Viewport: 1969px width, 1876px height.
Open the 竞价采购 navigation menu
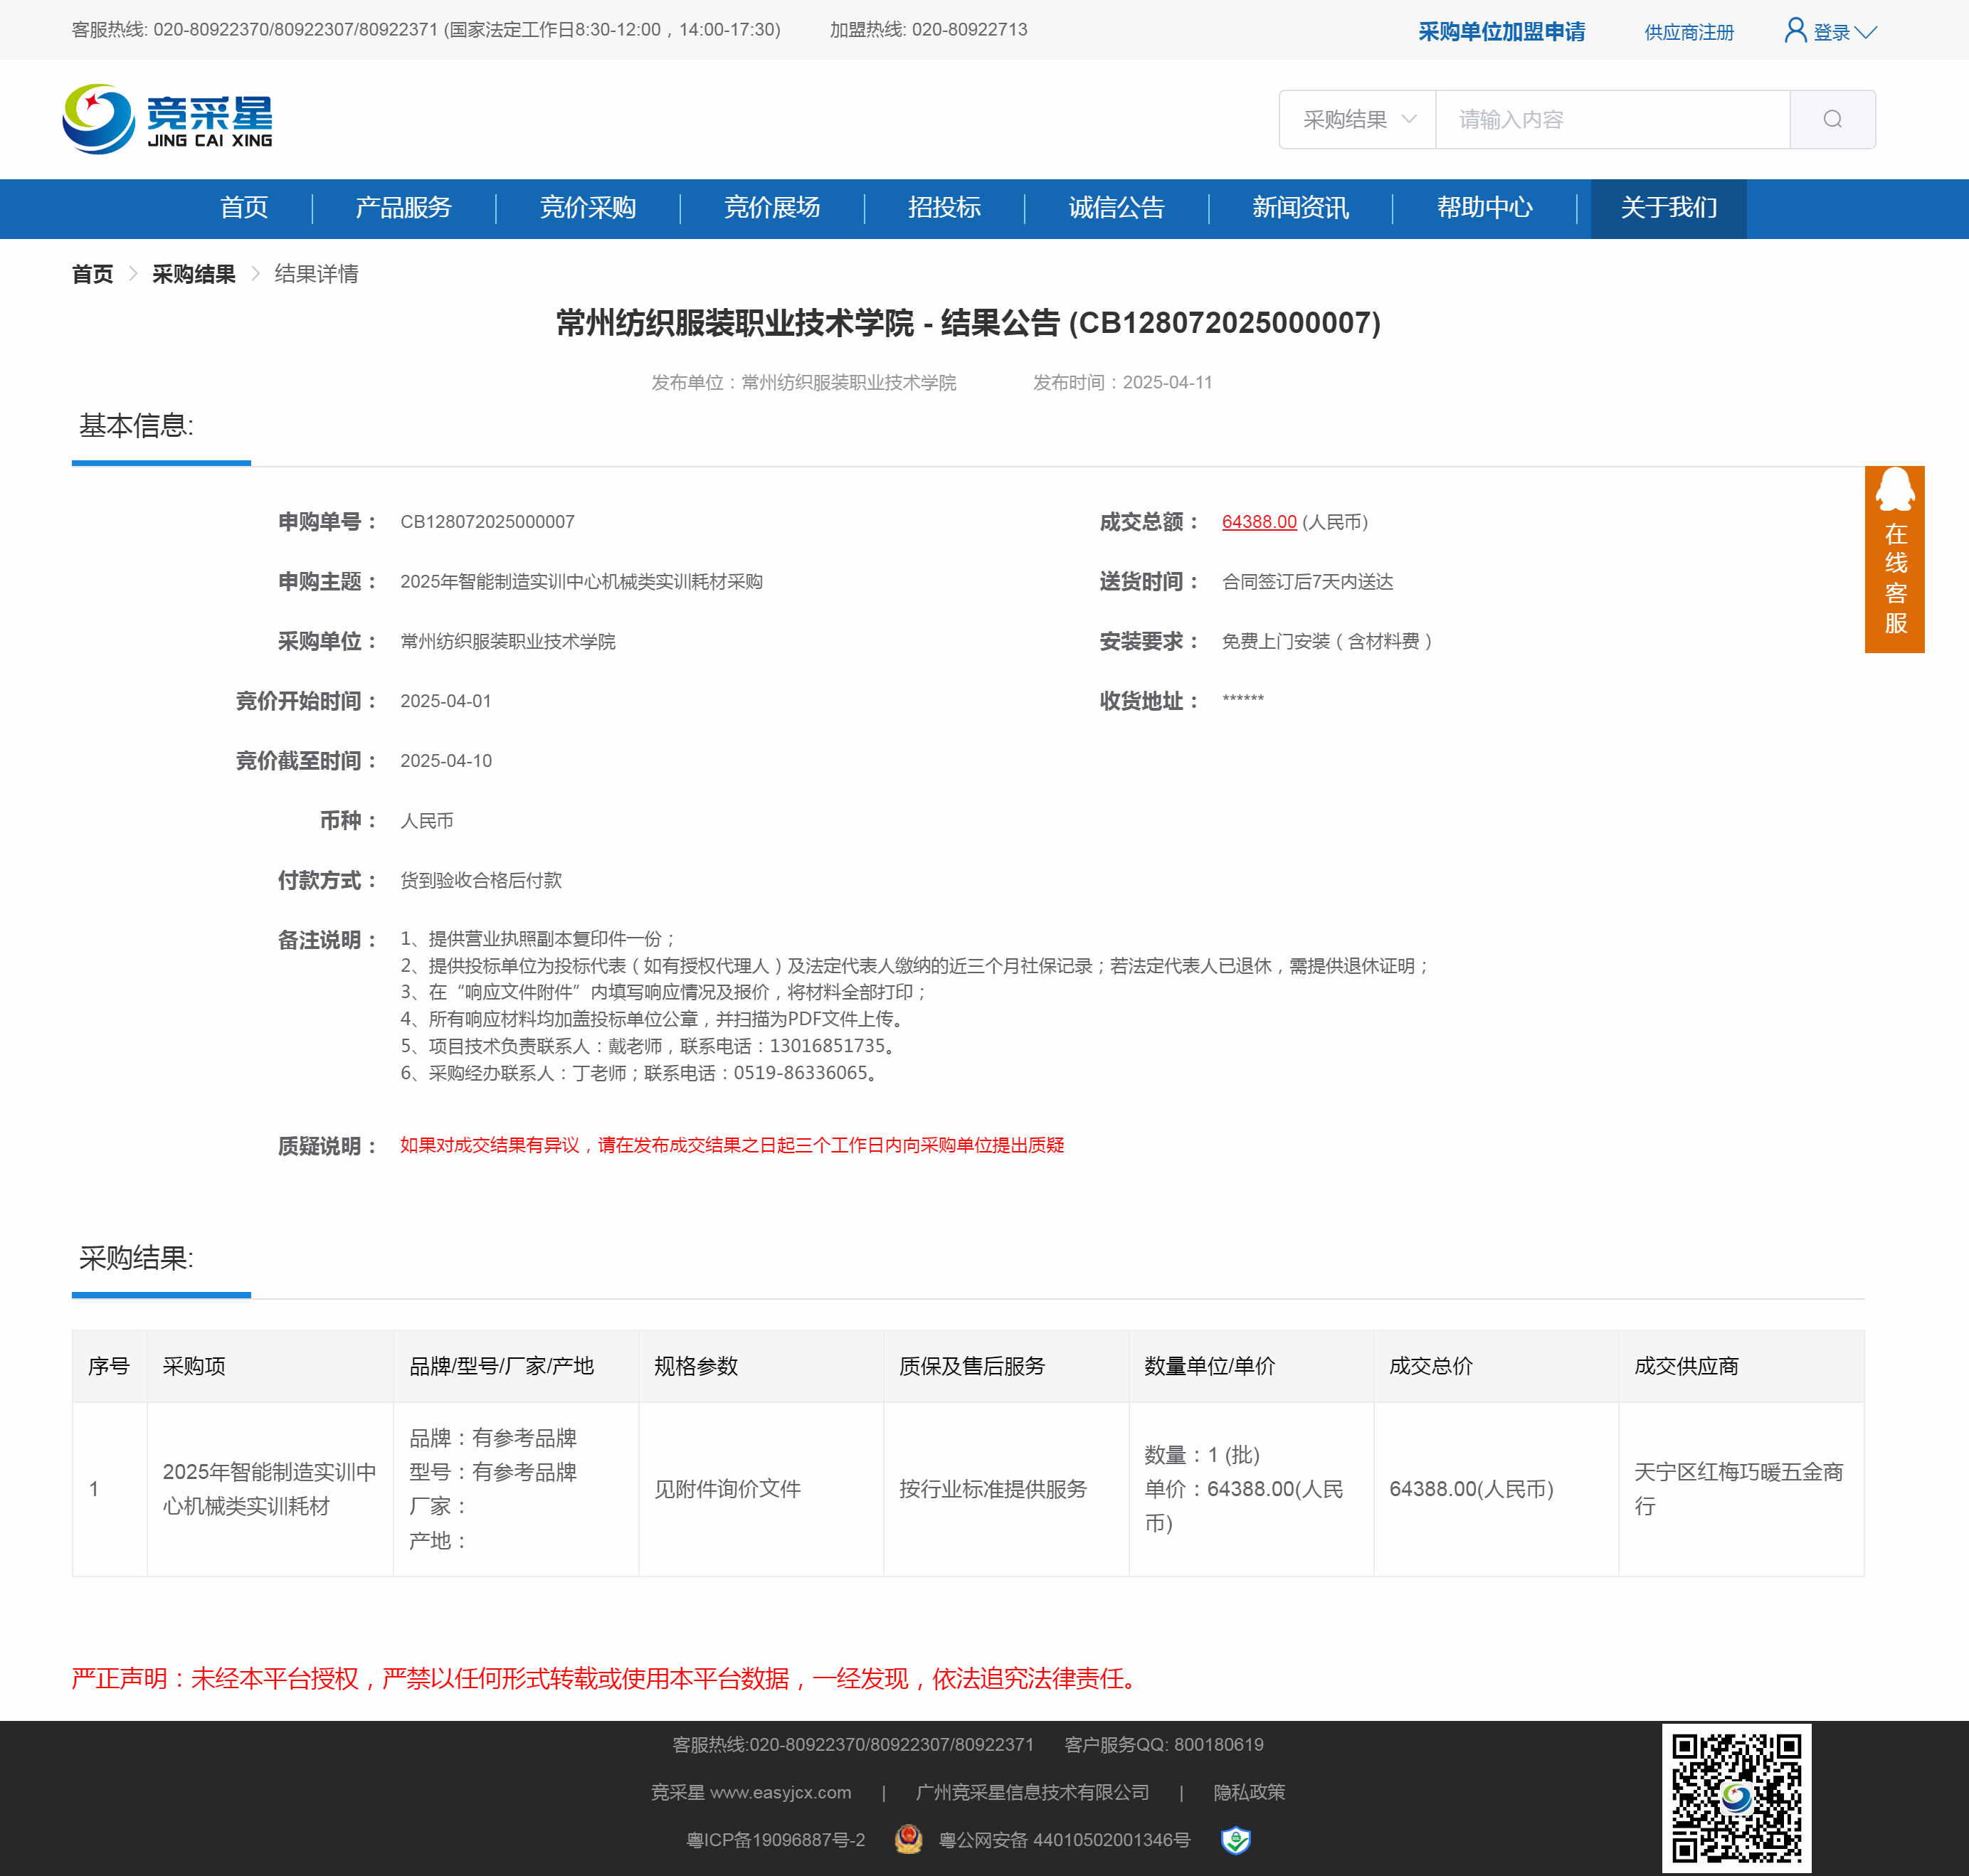[587, 208]
